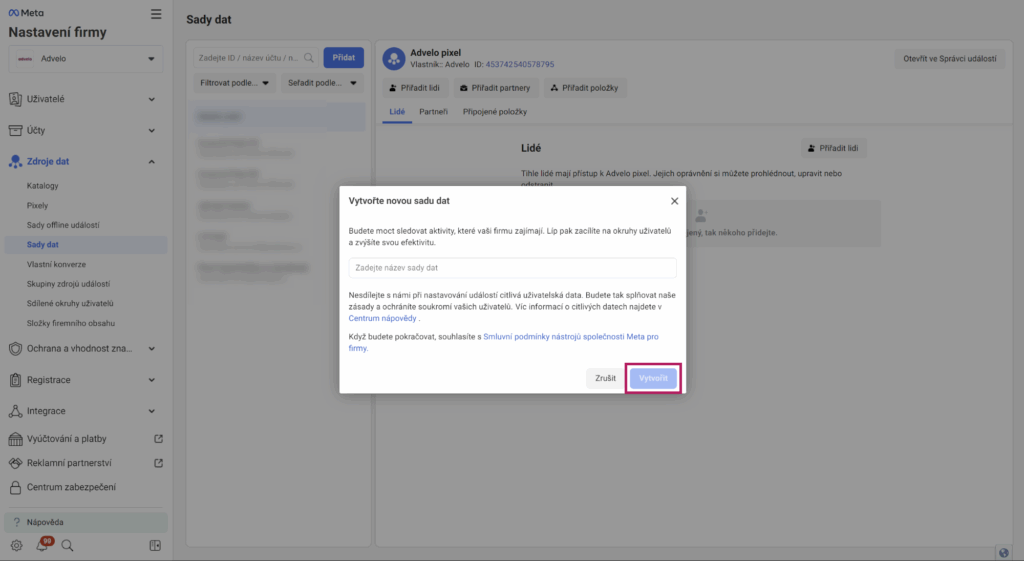Open Vyúčtování a platby external link icon

(158, 439)
